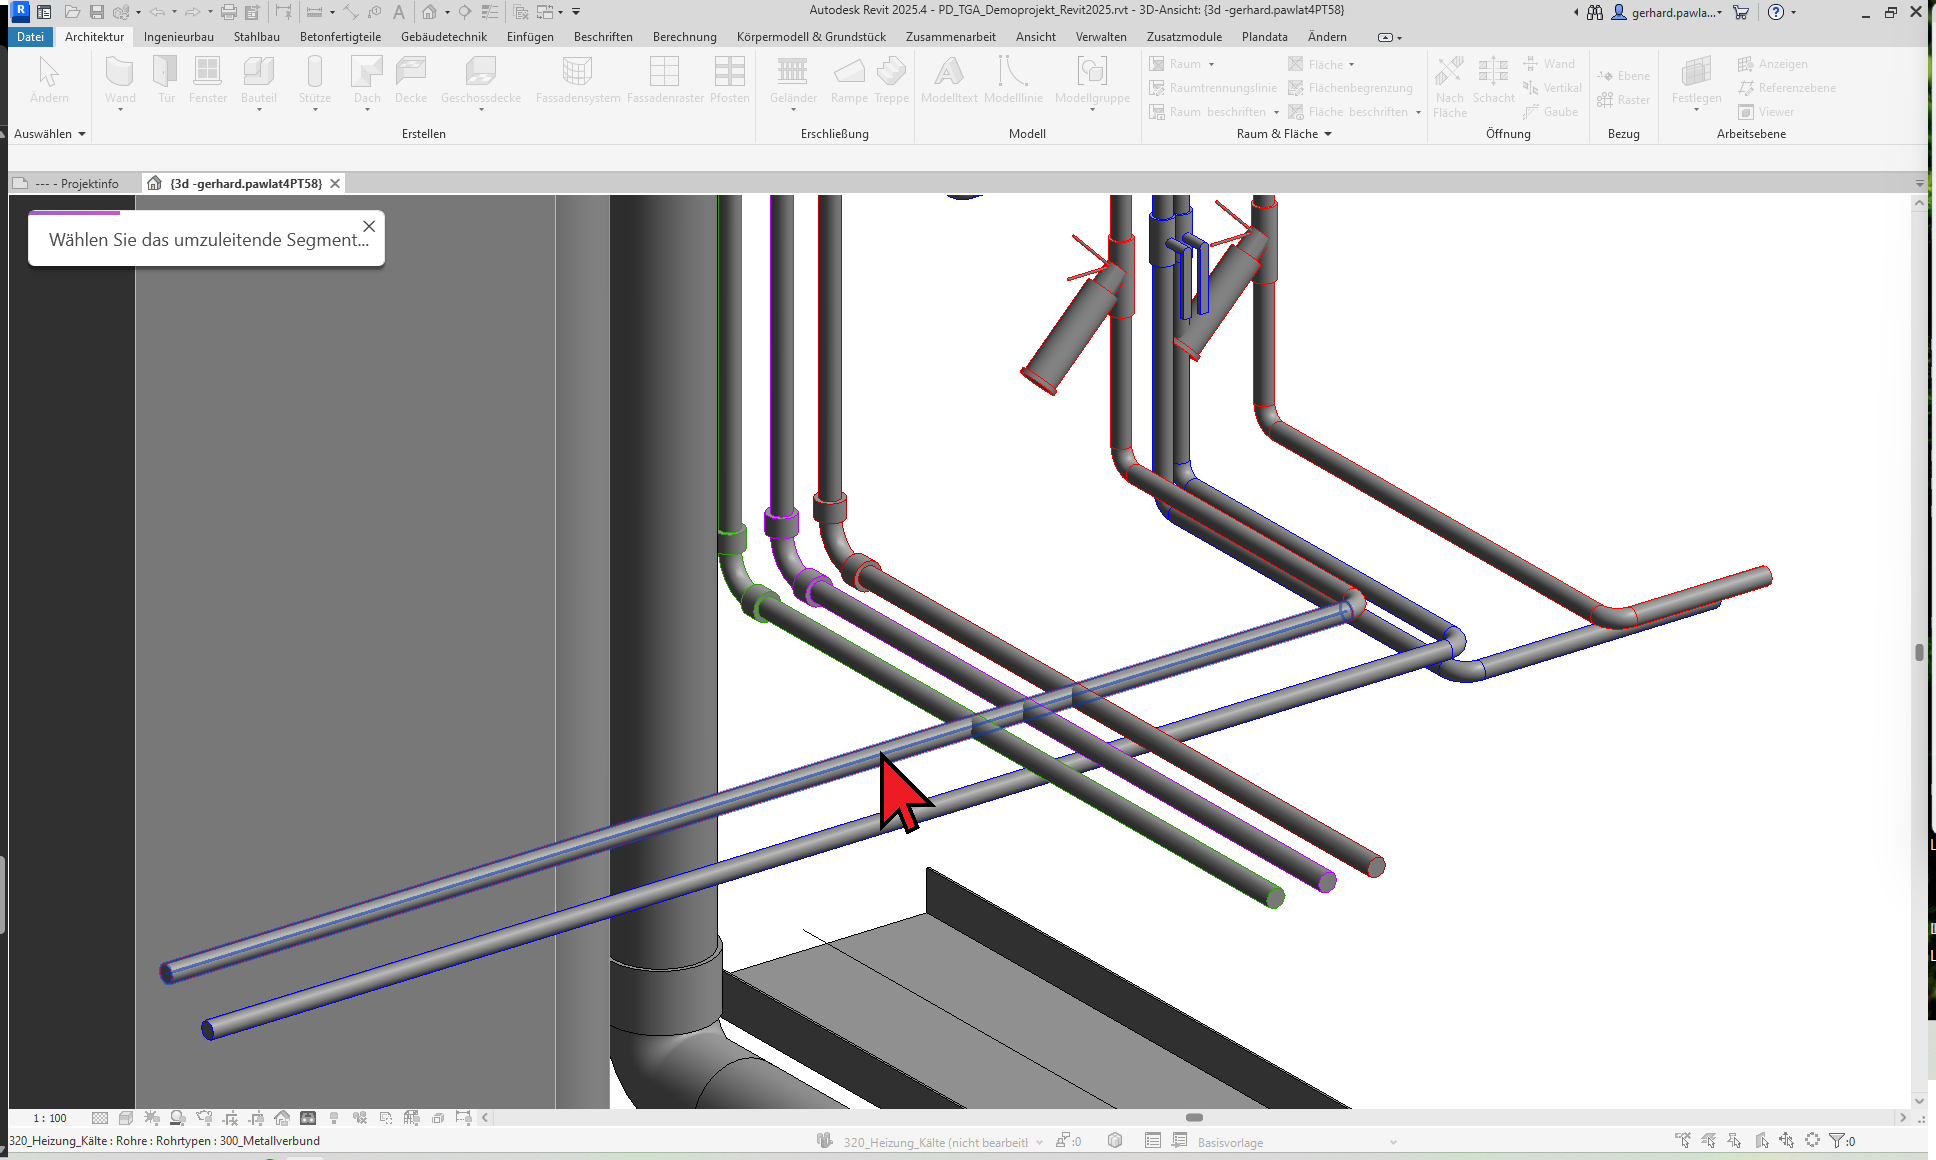Click the Sun Path icon

(x=151, y=1118)
